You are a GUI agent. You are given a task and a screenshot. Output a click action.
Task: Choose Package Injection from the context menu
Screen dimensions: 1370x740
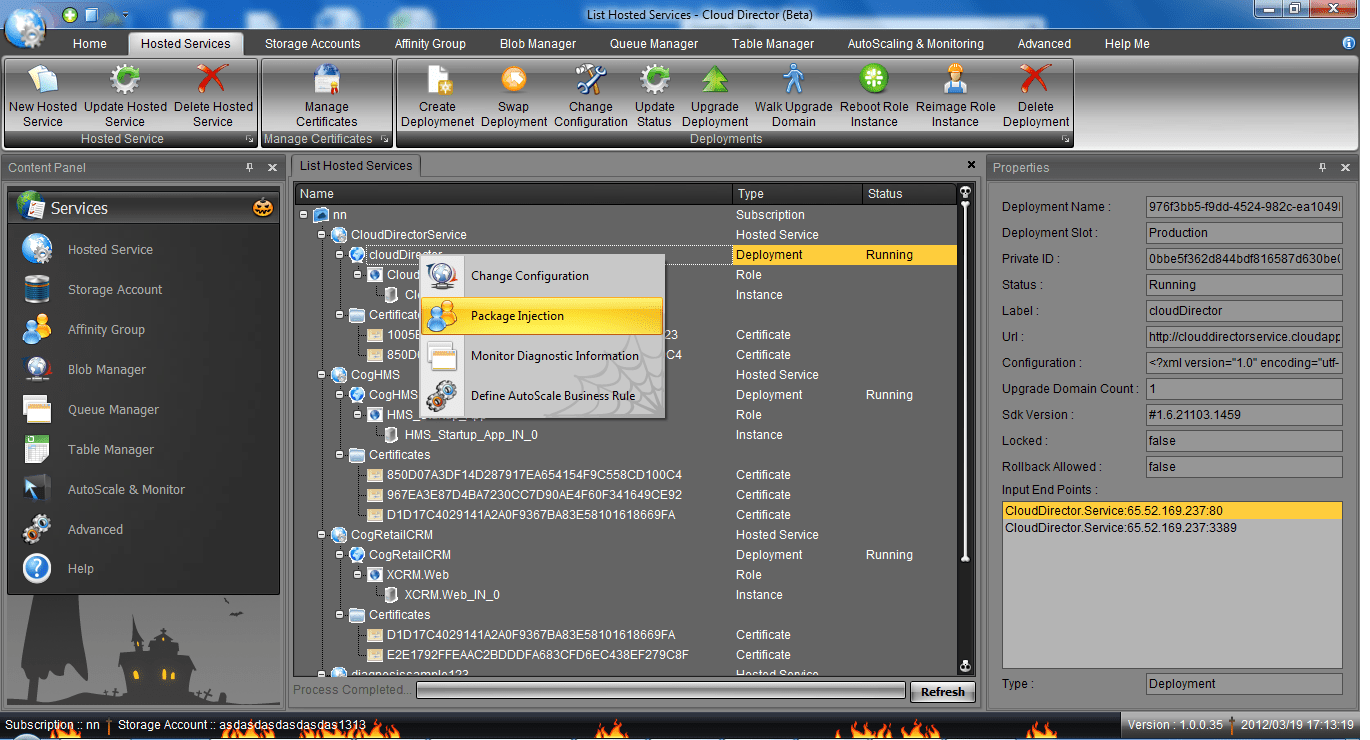[517, 316]
